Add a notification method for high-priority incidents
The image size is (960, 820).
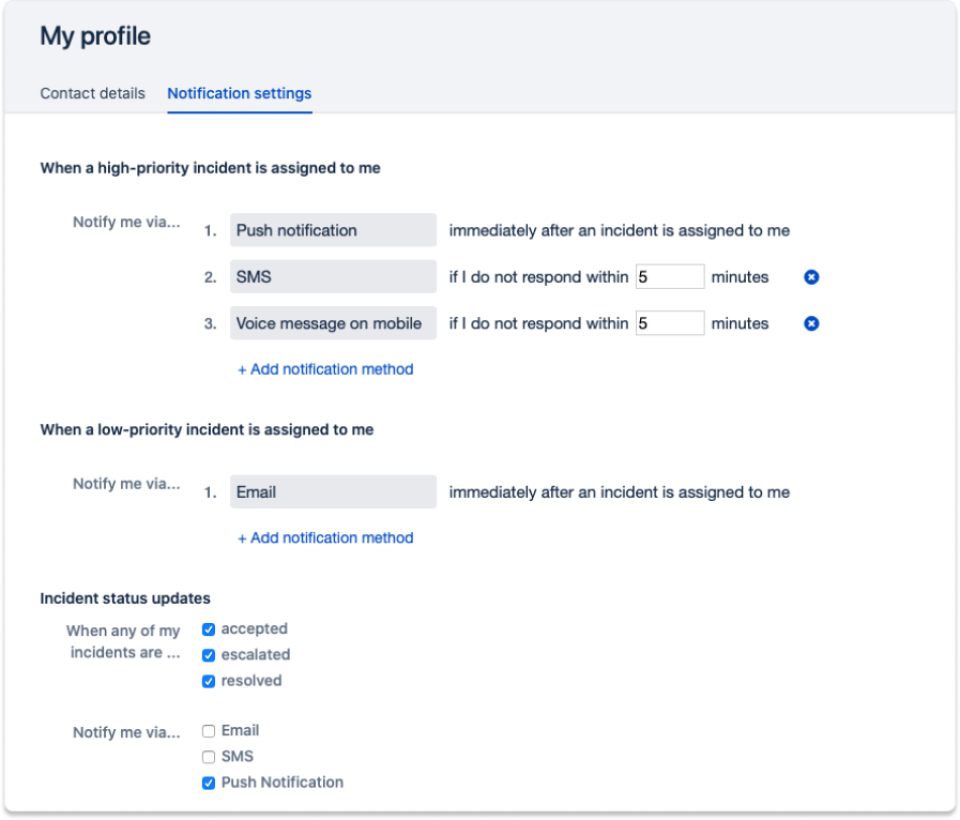[327, 369]
